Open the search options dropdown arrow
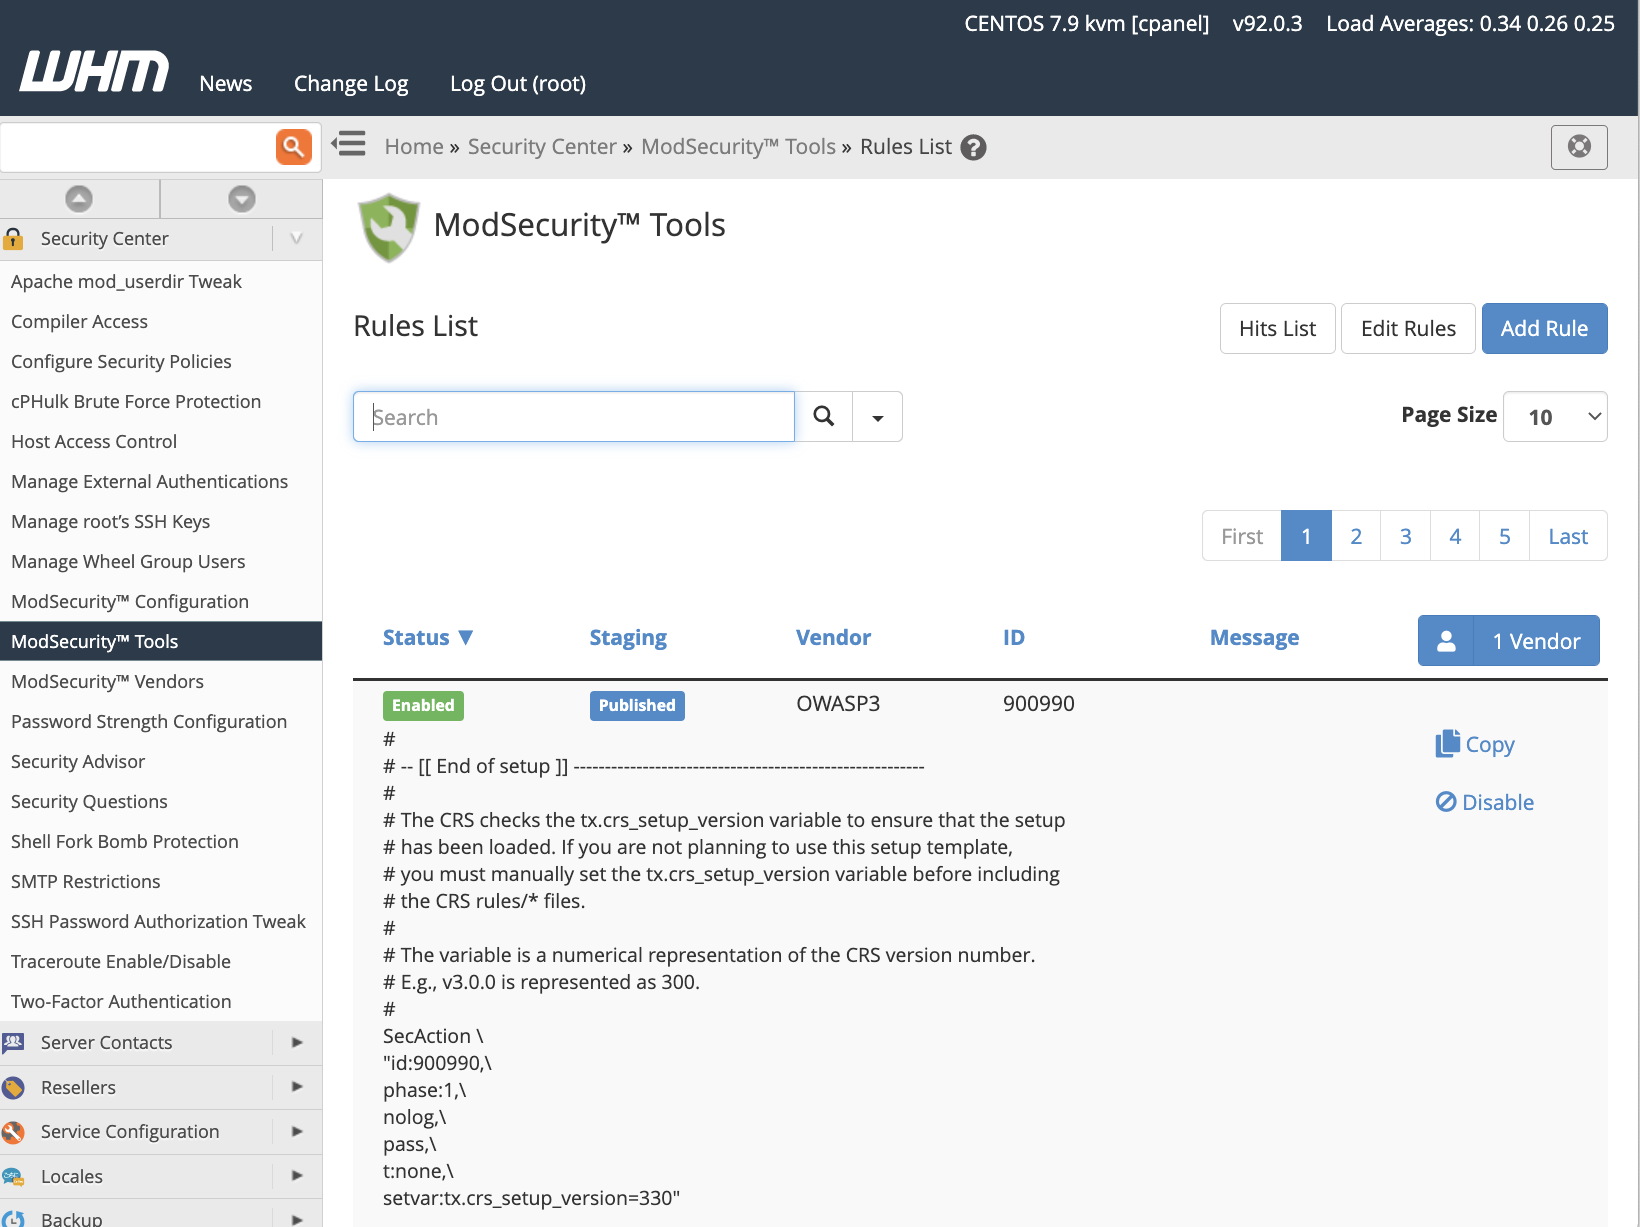Image resolution: width=1640 pixels, height=1227 pixels. pos(877,416)
